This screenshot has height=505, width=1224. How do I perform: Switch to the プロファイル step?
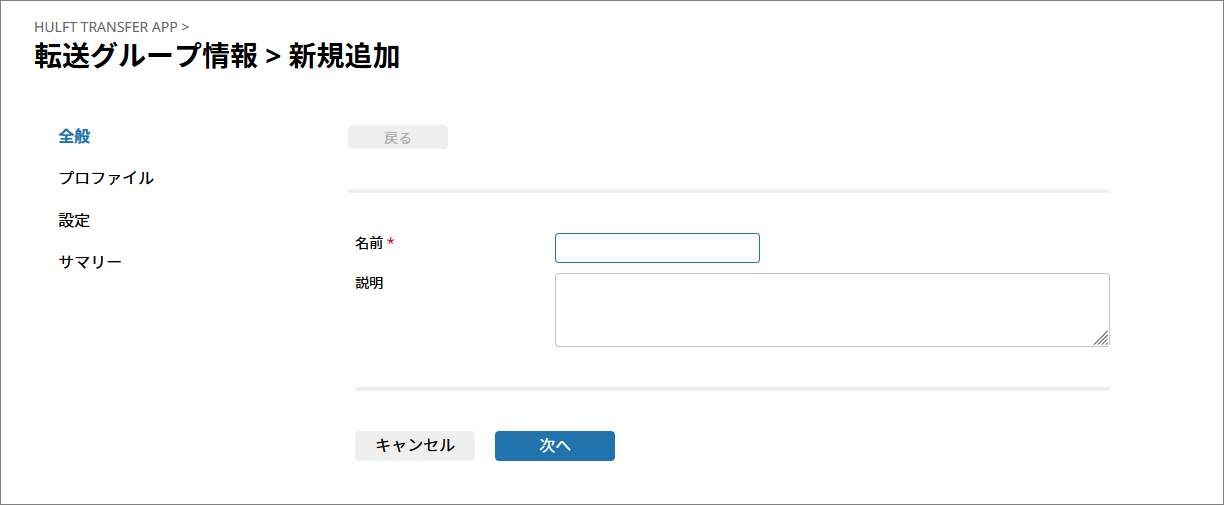[106, 178]
